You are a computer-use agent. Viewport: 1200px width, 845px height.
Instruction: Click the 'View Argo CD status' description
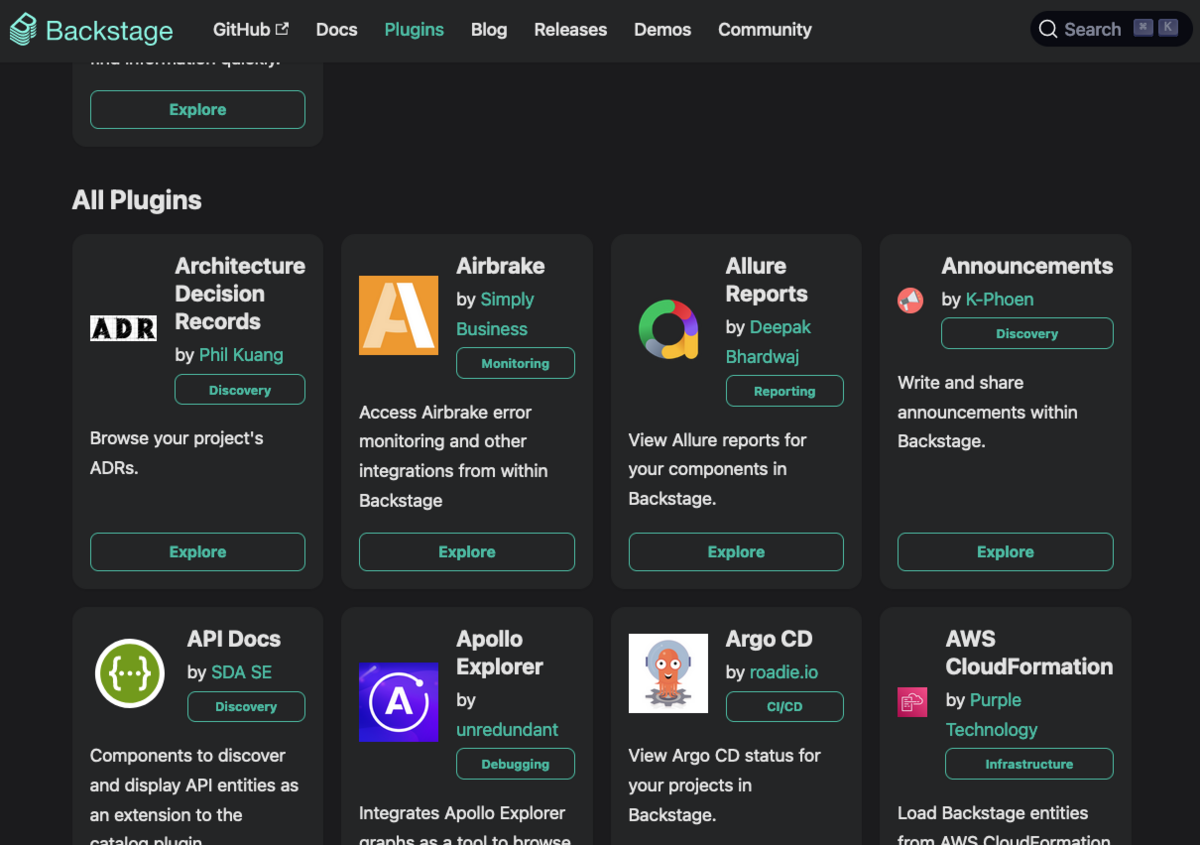coord(724,785)
